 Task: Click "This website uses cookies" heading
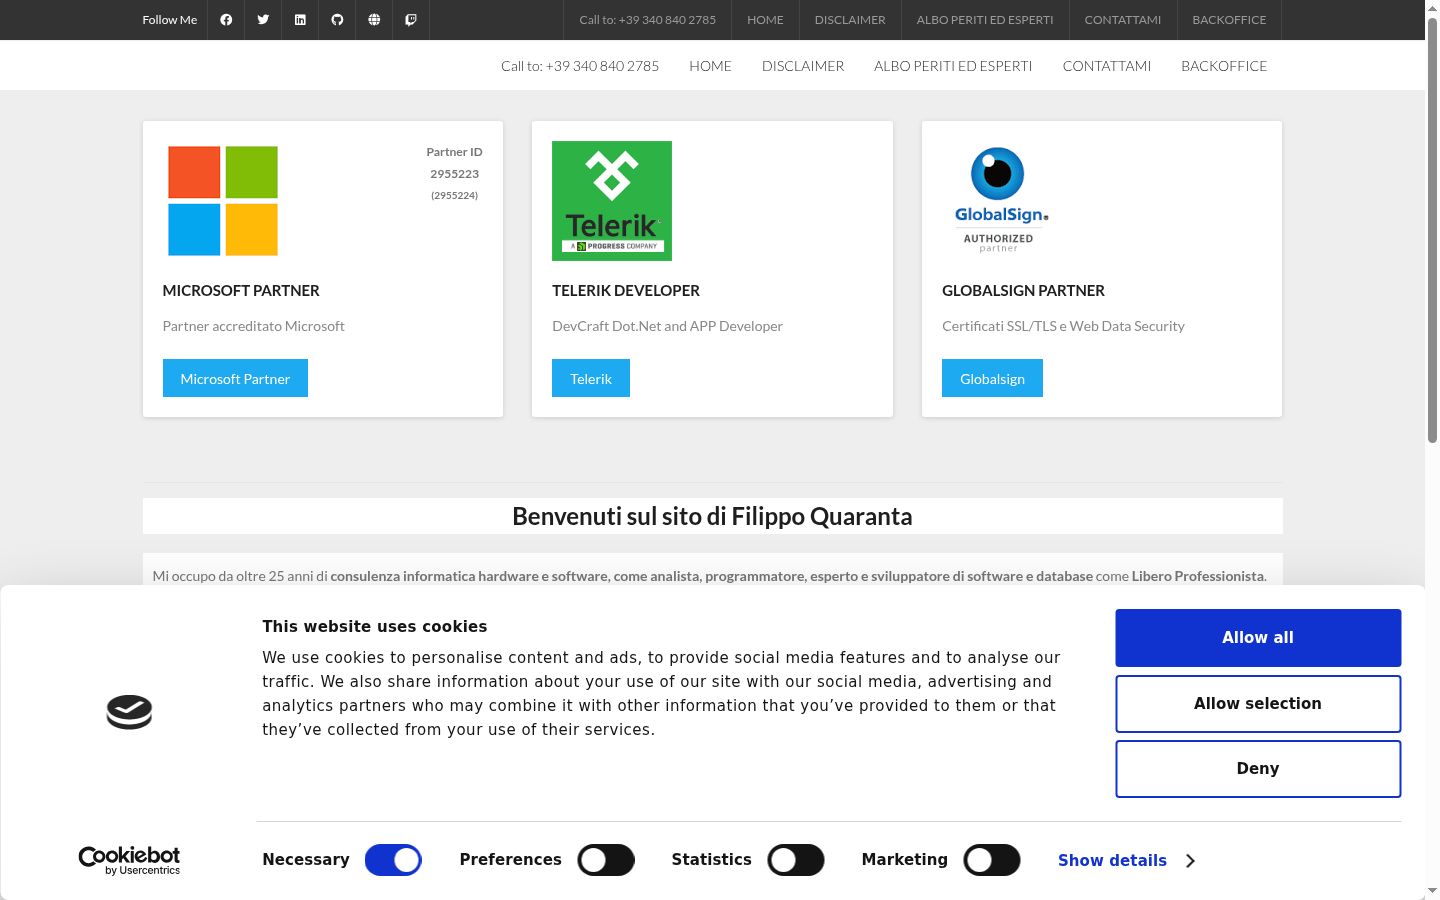[375, 627]
